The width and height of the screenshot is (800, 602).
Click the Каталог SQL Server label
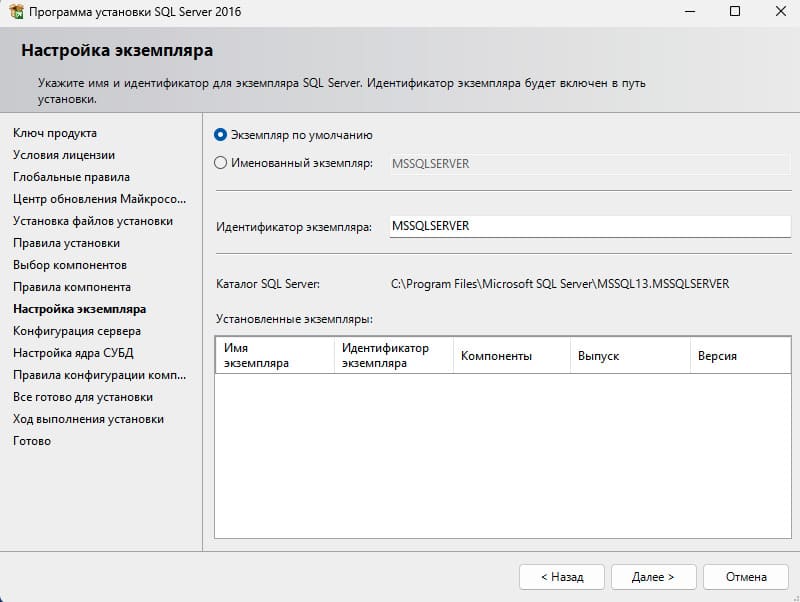click(268, 284)
